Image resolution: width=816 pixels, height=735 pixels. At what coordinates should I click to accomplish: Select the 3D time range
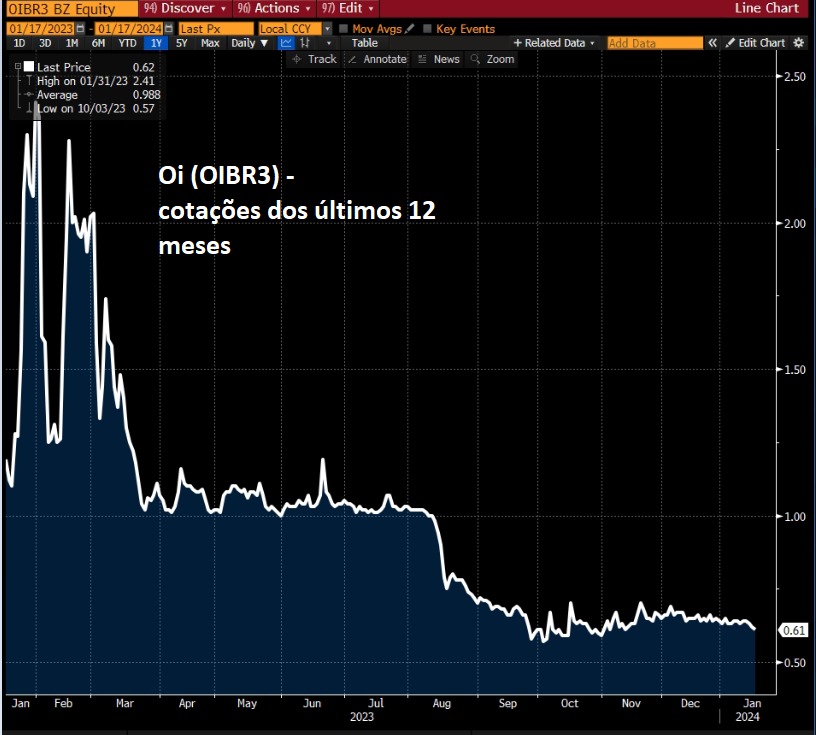[x=45, y=43]
